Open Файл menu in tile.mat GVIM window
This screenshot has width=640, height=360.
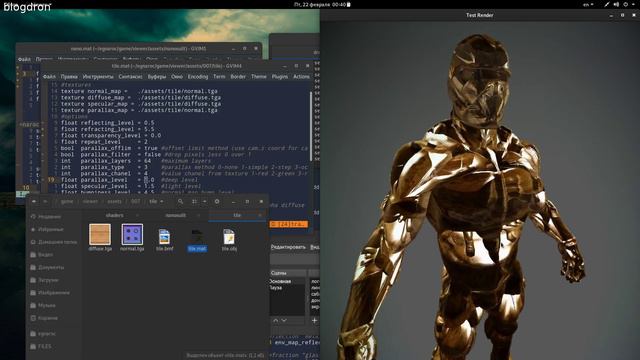click(x=49, y=77)
